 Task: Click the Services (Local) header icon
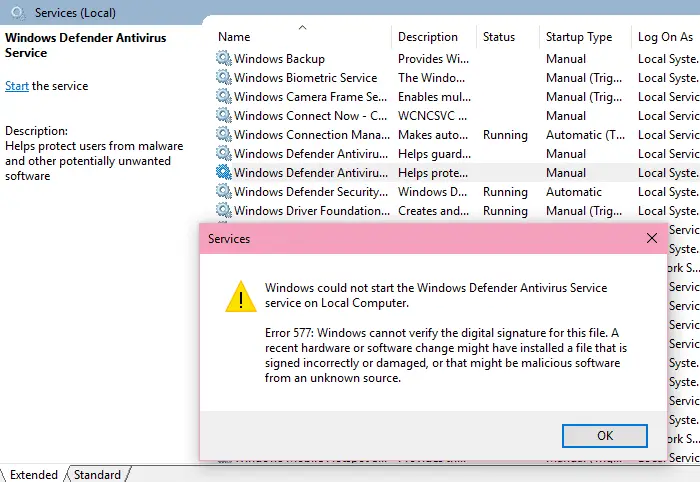[x=18, y=12]
